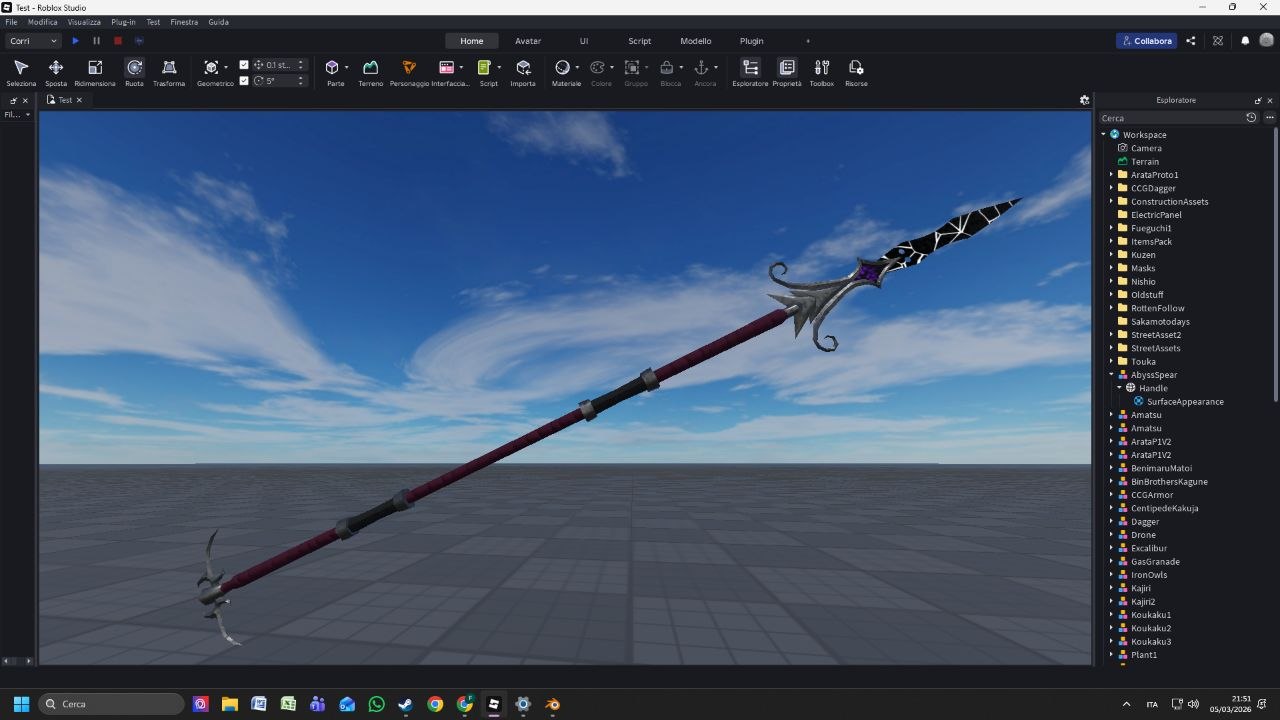Viewport: 1280px width, 720px height.
Task: Select the Ridimensiona (Scale) tool
Action: coord(95,70)
